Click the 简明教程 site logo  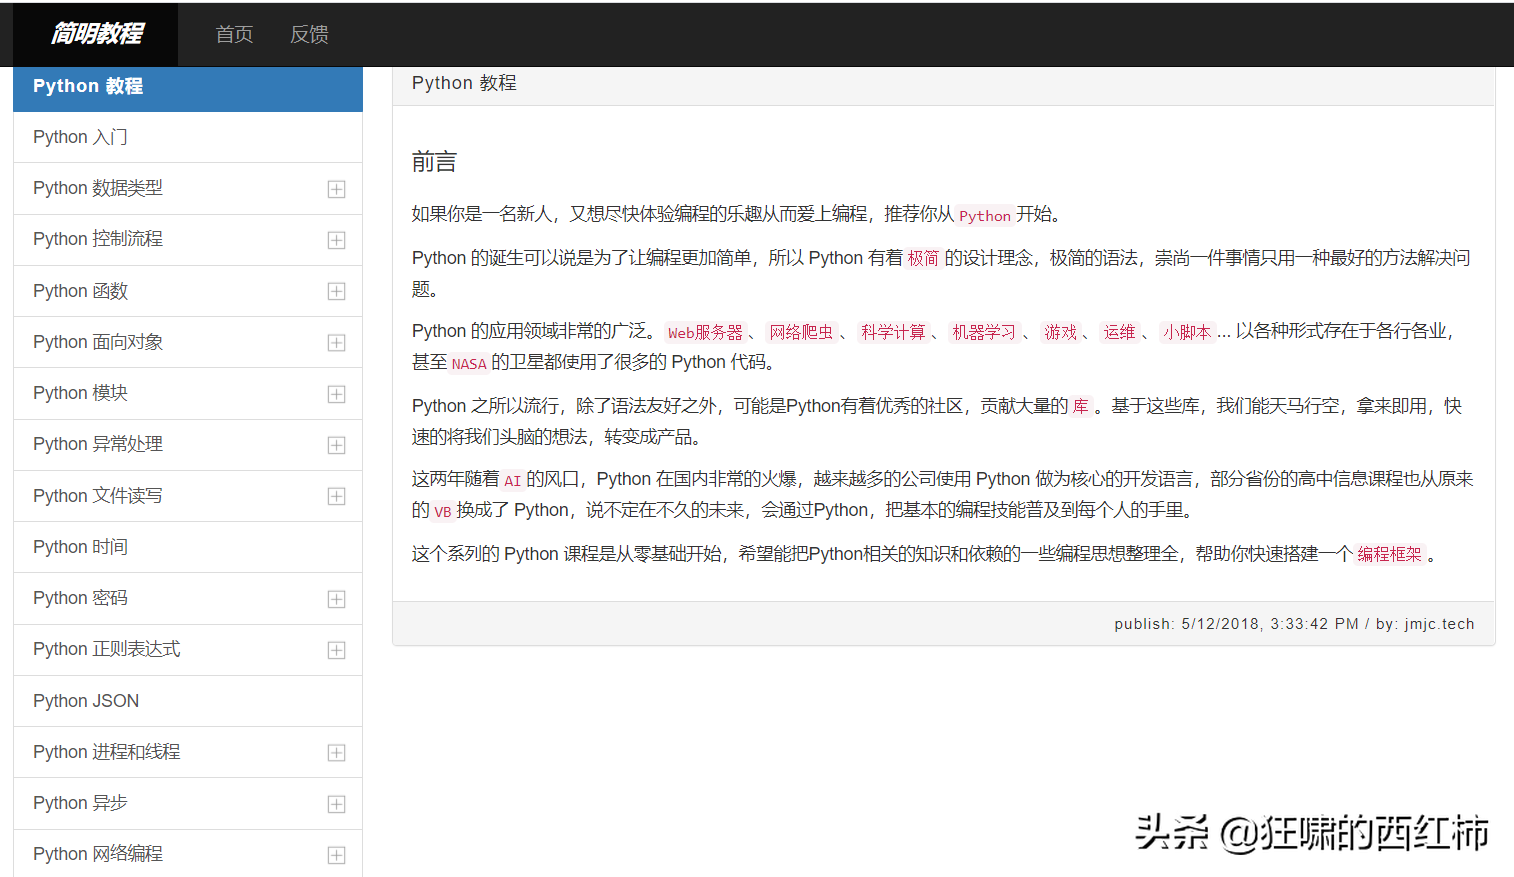click(x=97, y=34)
